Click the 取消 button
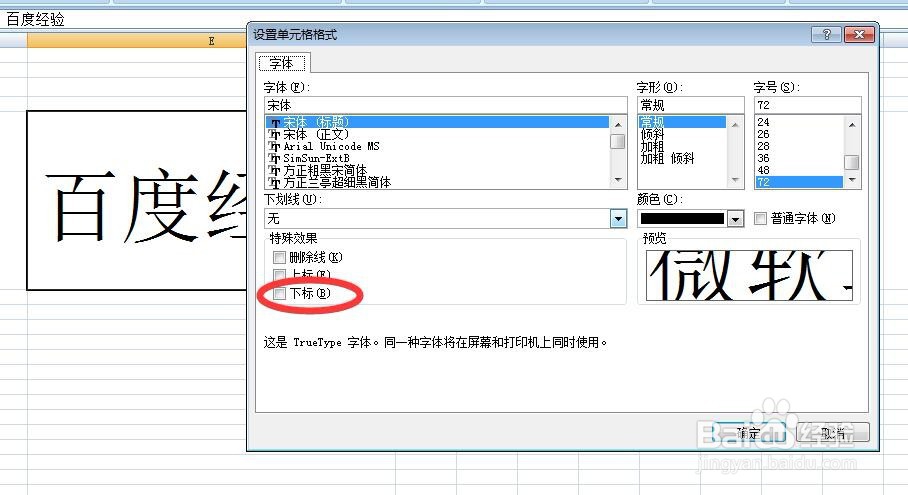Screen dimensions: 908x495 coord(833,432)
